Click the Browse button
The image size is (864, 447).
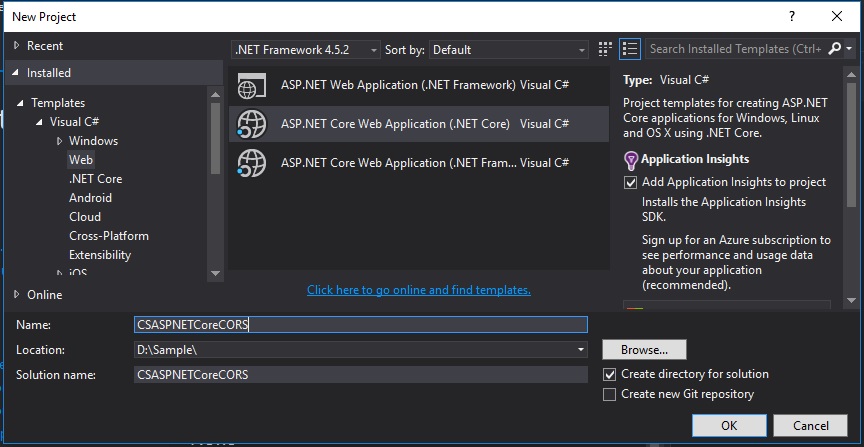(644, 350)
